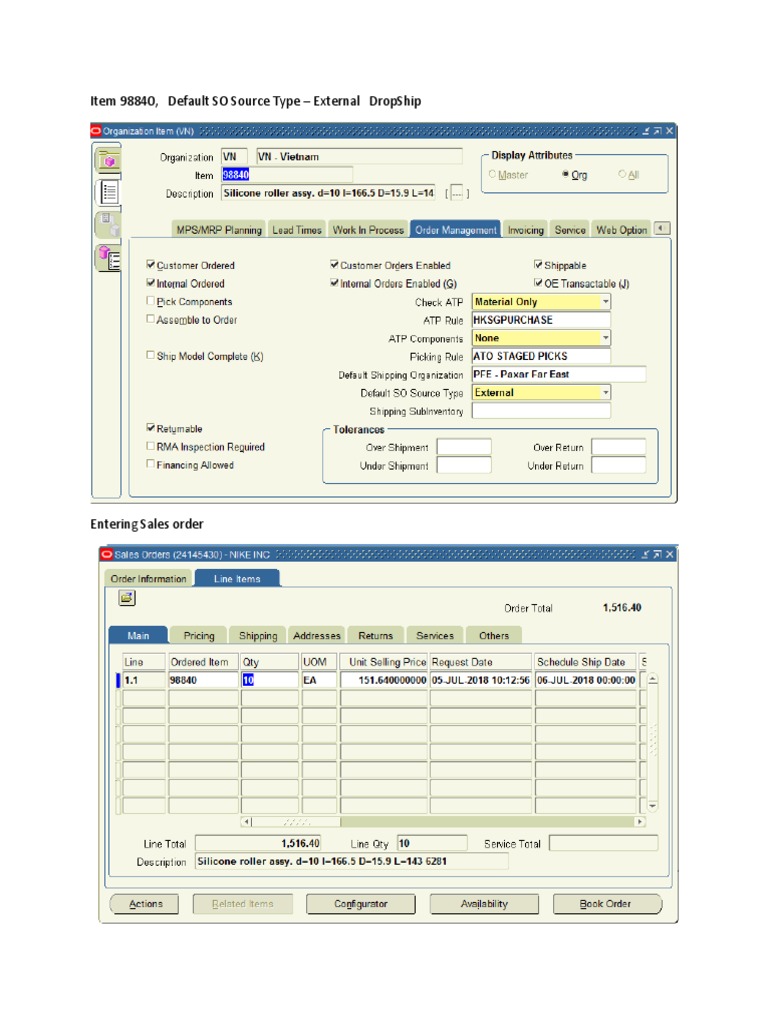Click the Oracle logo icon in the Sales Orders title bar
Viewport: 768px width, 1024px height.
point(106,554)
